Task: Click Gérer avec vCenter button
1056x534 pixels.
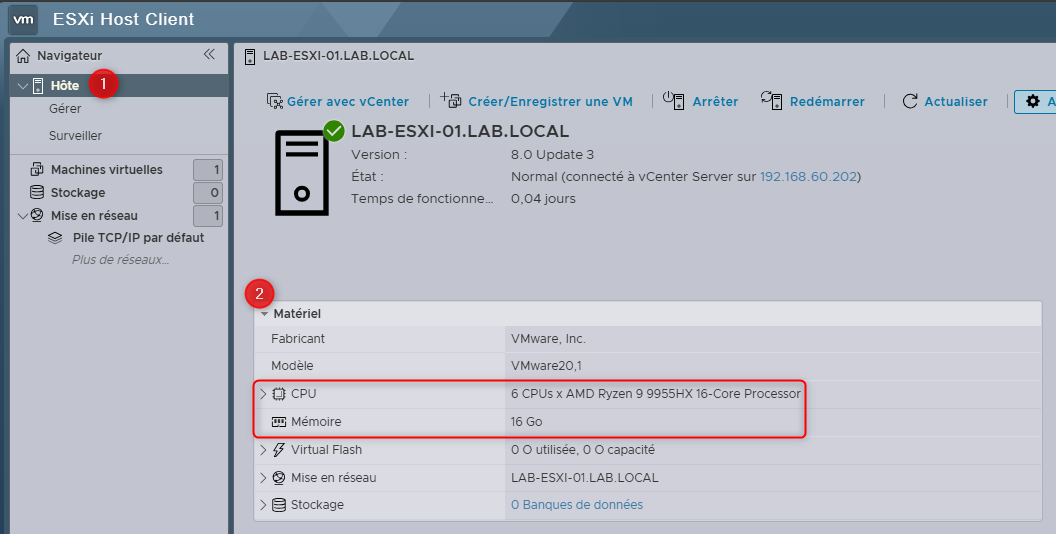Action: click(338, 101)
